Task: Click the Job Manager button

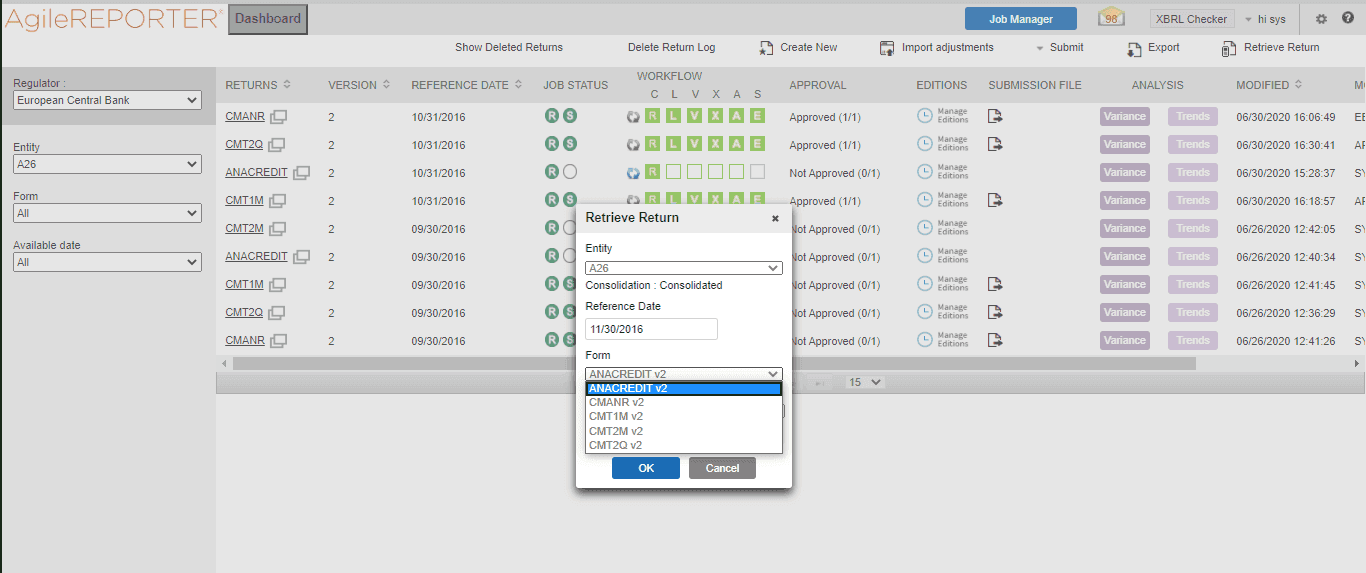Action: click(x=1021, y=19)
